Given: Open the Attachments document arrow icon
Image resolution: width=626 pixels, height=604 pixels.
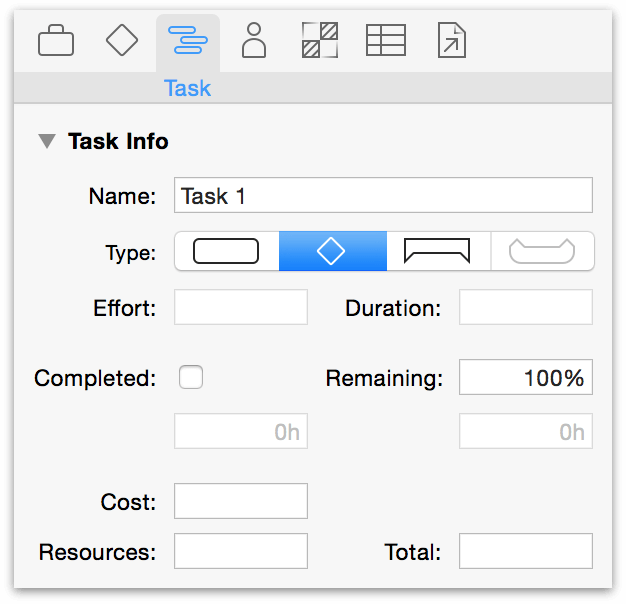Looking at the screenshot, I should (452, 40).
